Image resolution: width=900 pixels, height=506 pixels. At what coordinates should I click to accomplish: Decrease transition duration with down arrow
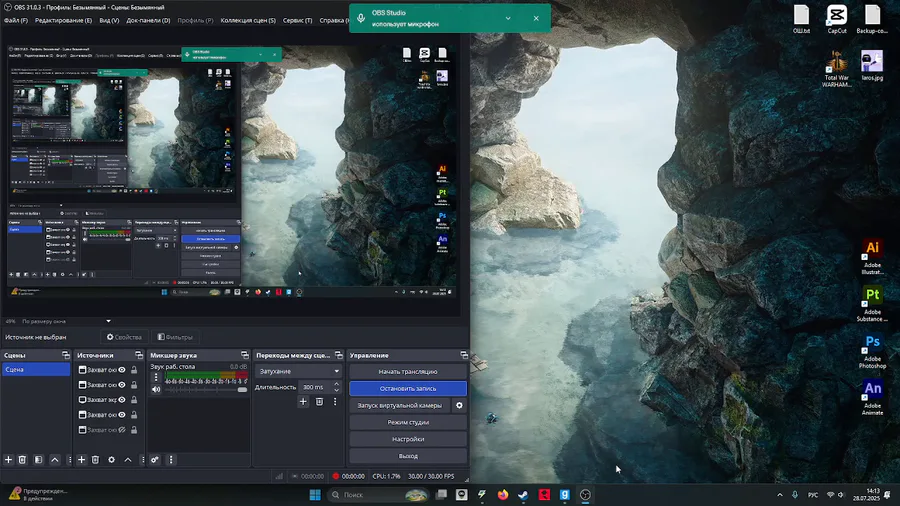coord(337,390)
